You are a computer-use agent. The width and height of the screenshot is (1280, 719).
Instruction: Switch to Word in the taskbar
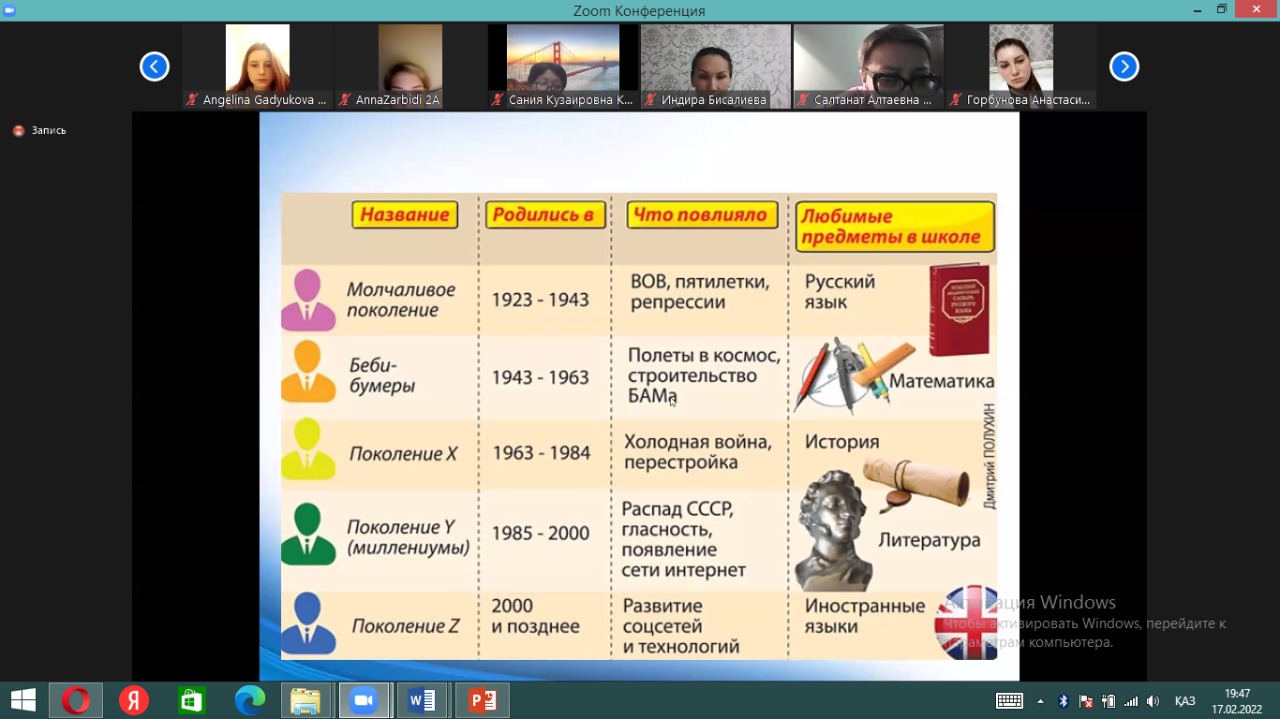pos(422,701)
